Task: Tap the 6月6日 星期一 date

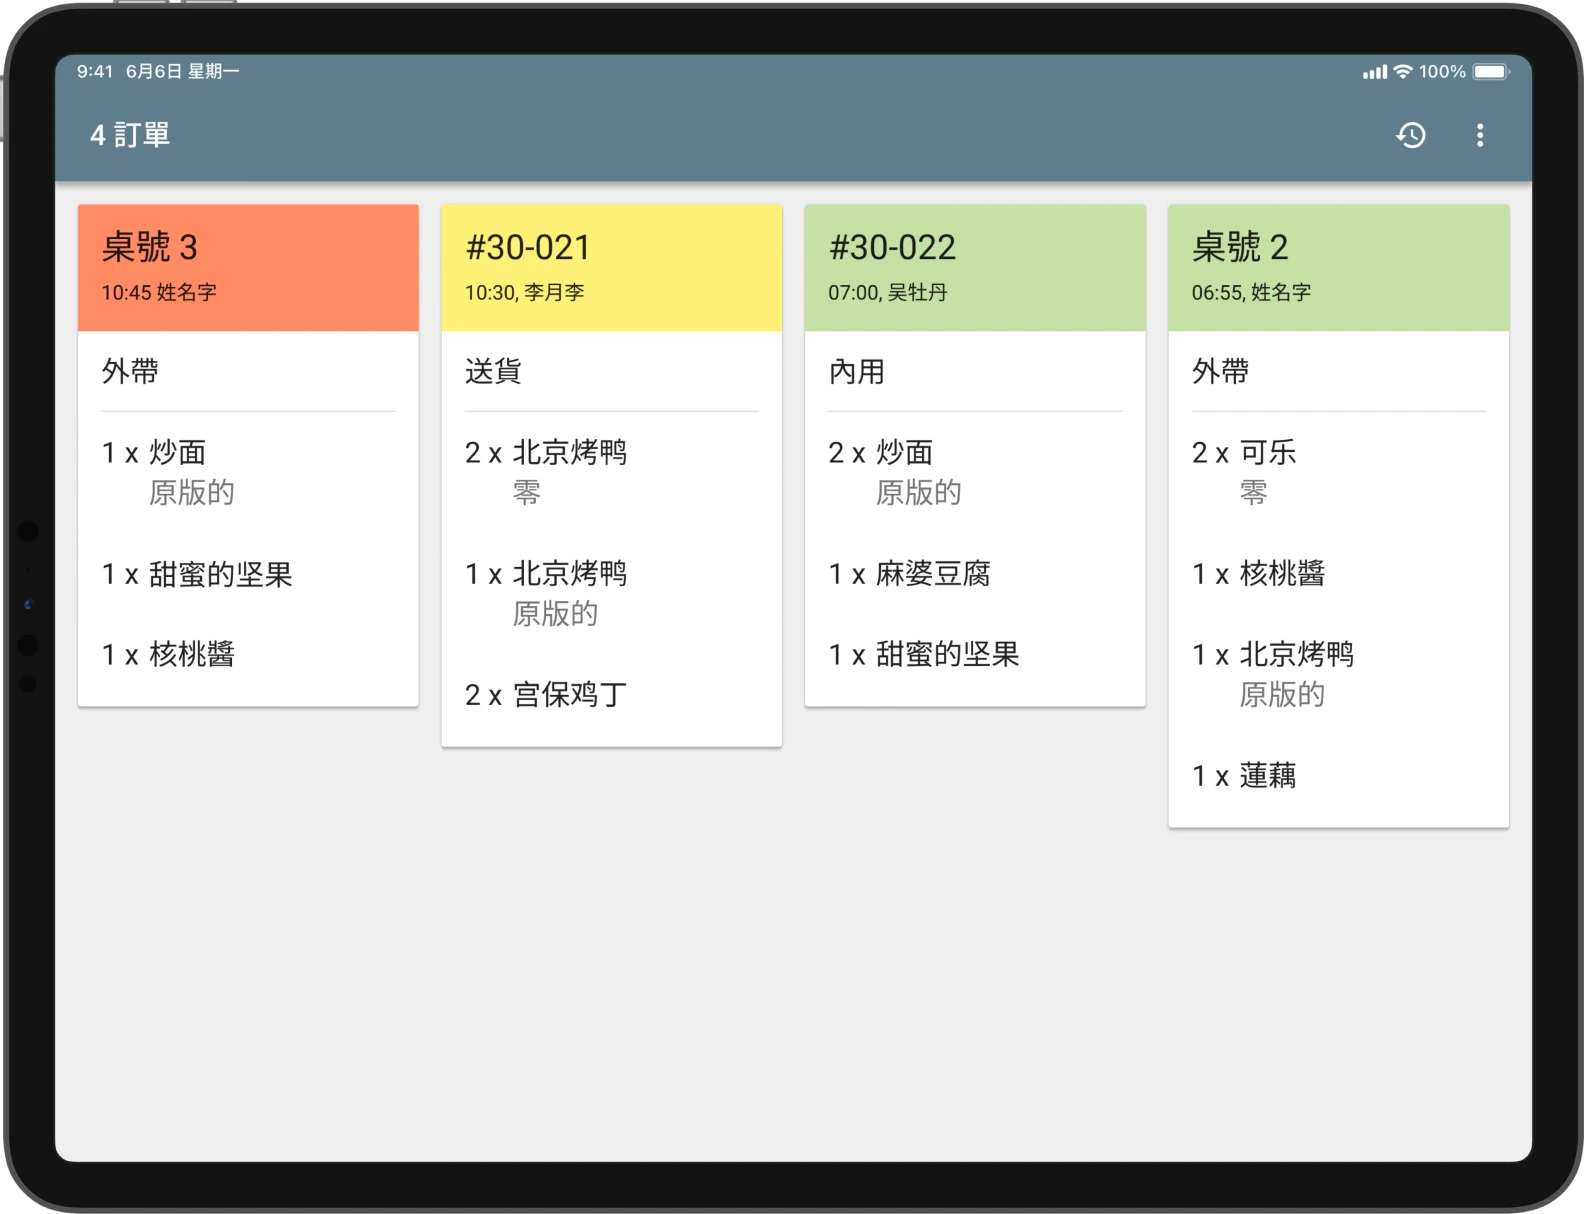Action: [182, 71]
